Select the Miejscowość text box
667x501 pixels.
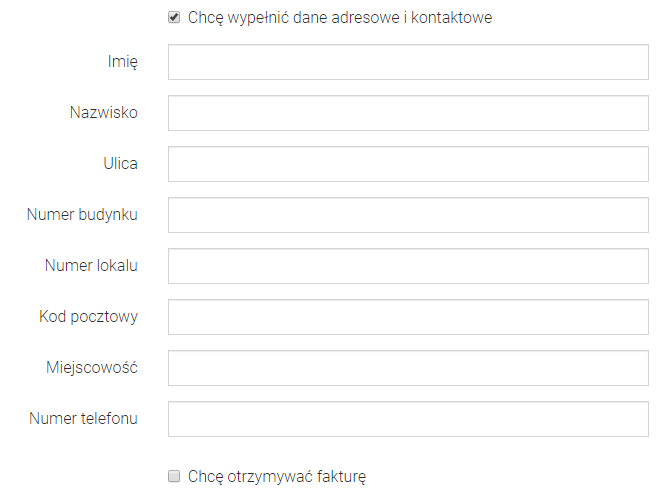408,368
